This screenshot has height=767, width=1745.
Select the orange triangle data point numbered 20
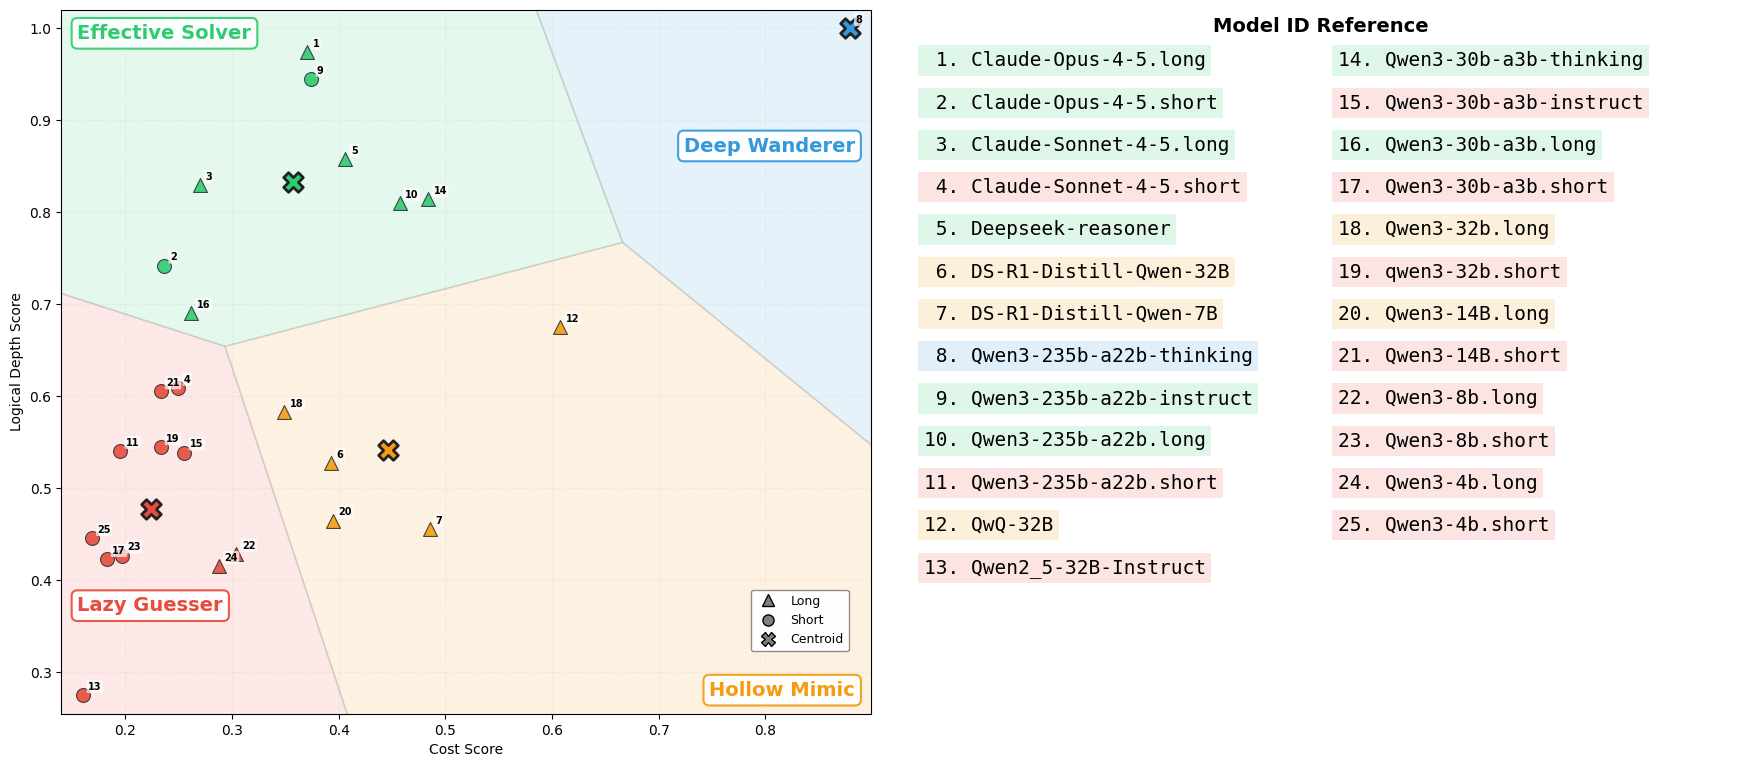[x=333, y=522]
